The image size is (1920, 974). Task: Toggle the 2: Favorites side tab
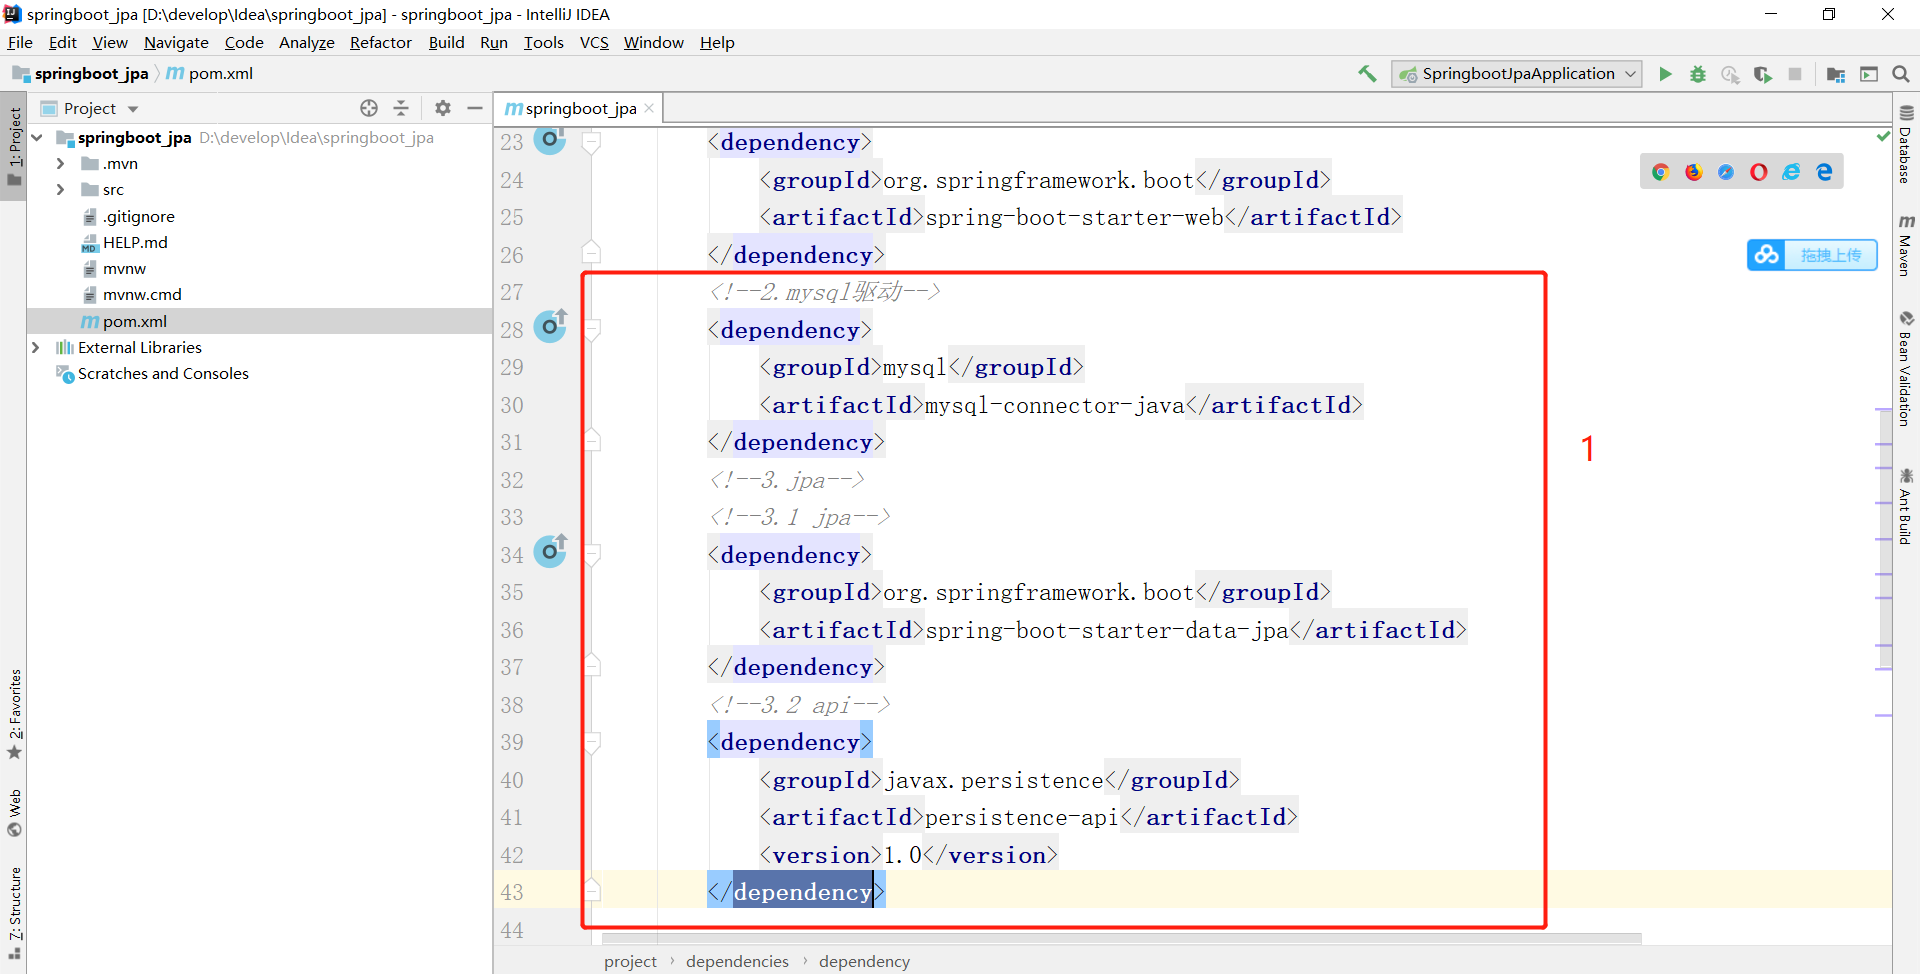pyautogui.click(x=14, y=714)
